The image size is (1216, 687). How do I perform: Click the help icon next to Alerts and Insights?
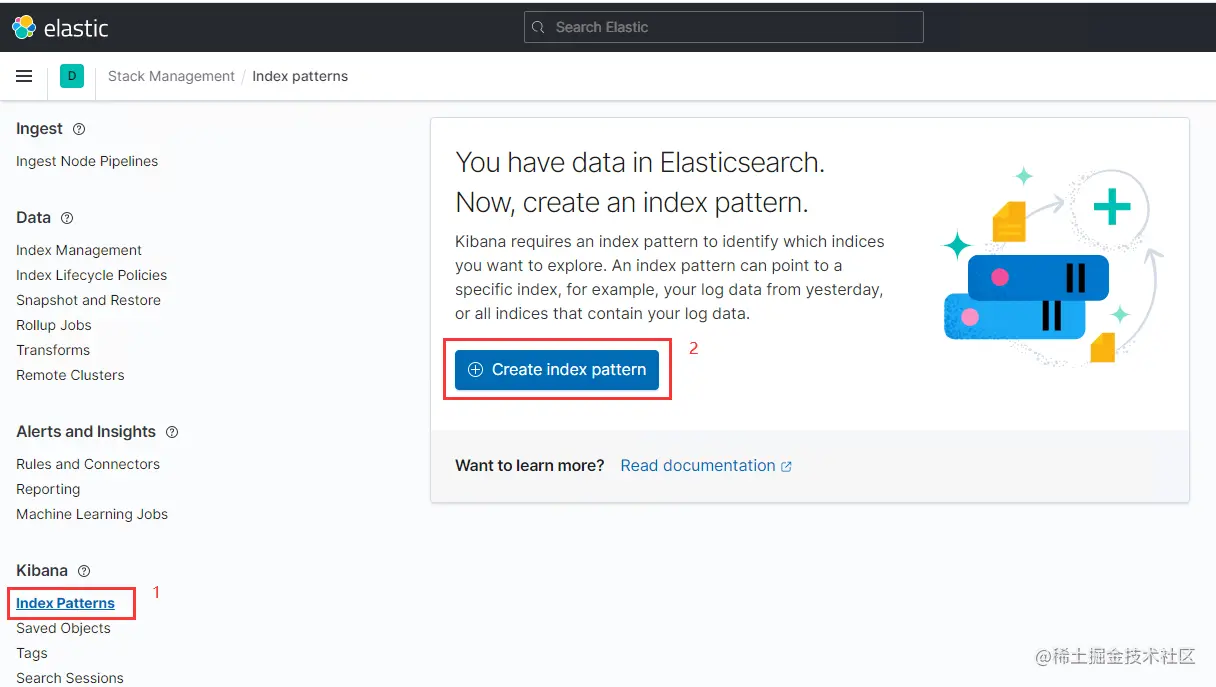[x=172, y=432]
